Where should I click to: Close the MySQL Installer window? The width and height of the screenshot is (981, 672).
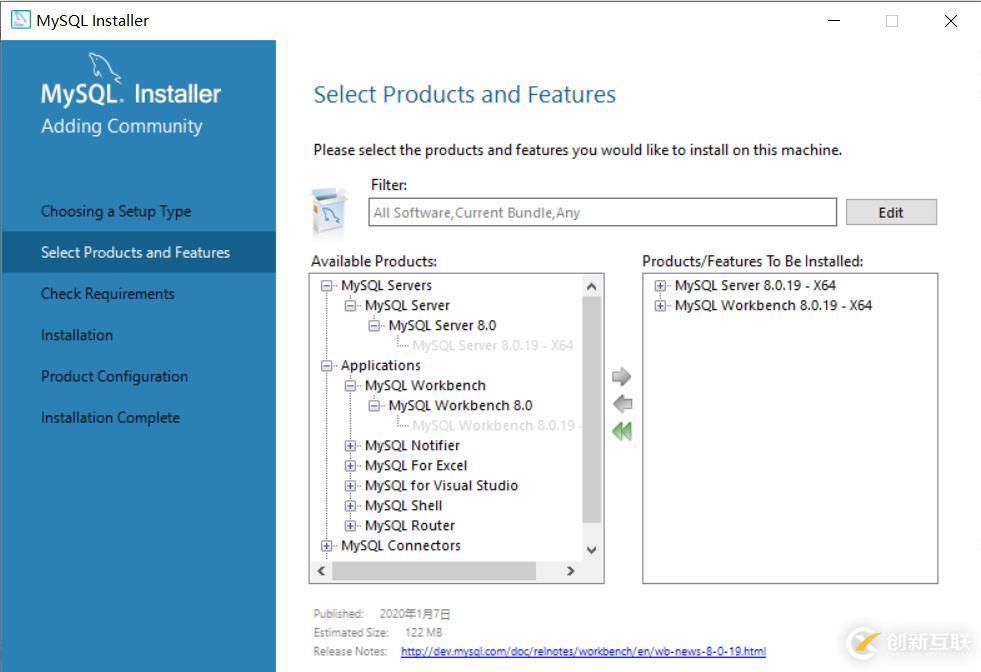pyautogui.click(x=950, y=21)
